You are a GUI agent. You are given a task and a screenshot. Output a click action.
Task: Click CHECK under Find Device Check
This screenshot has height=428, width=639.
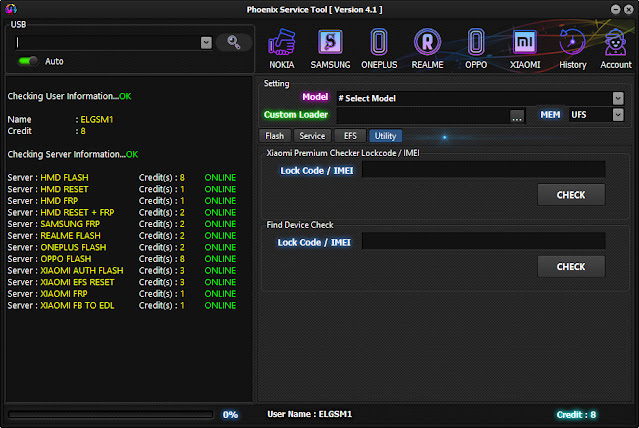pyautogui.click(x=571, y=267)
